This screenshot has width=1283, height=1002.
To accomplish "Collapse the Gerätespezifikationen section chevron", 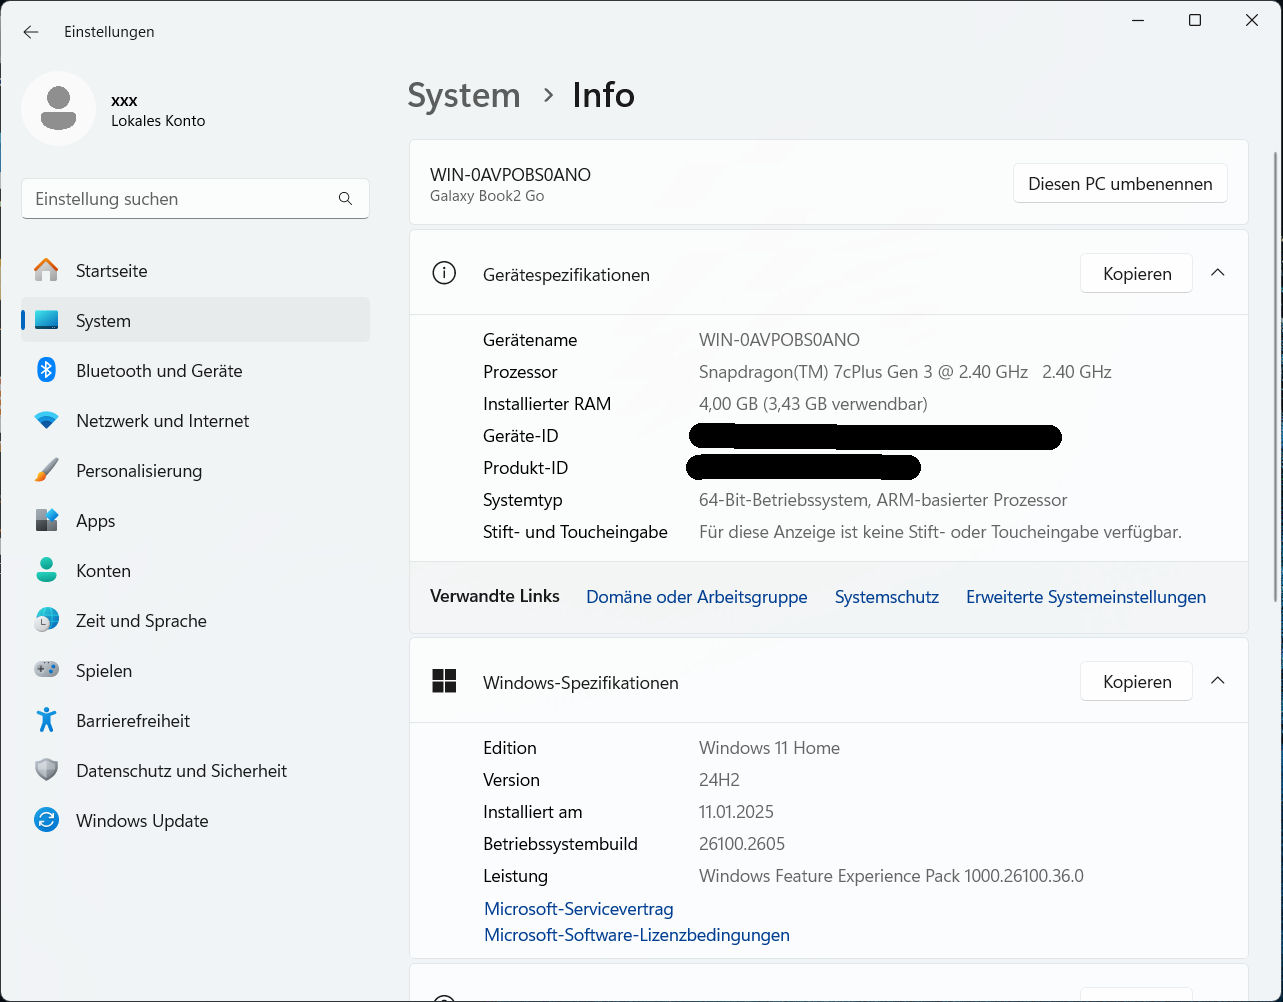I will point(1217,273).
